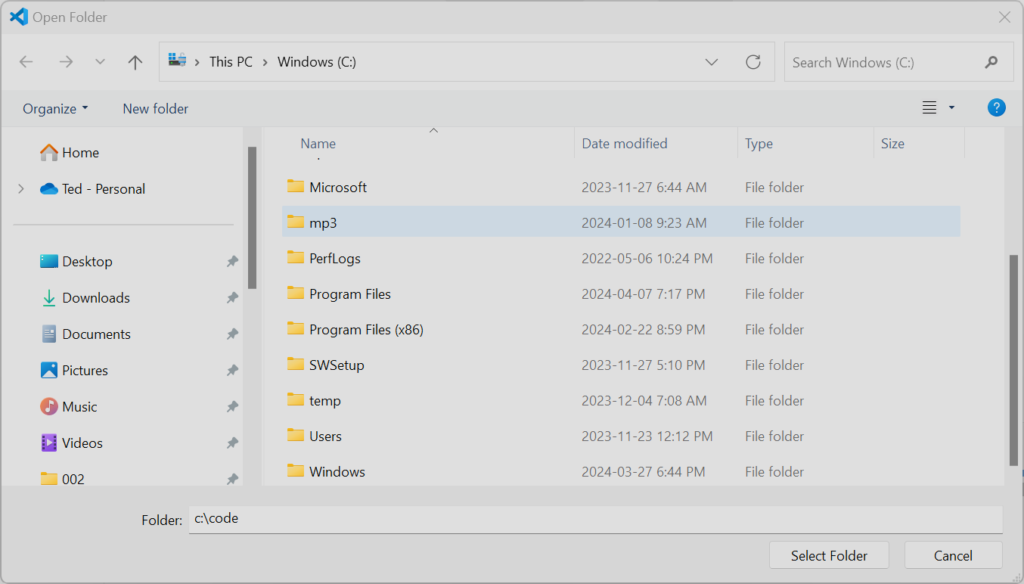
Task: Click the blue Help question mark icon
Action: click(996, 108)
